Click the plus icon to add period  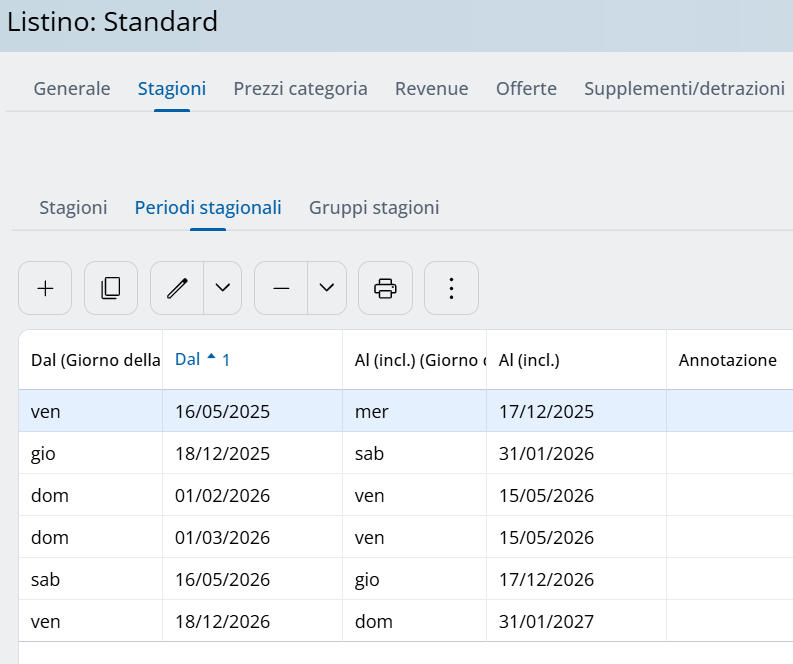[45, 288]
